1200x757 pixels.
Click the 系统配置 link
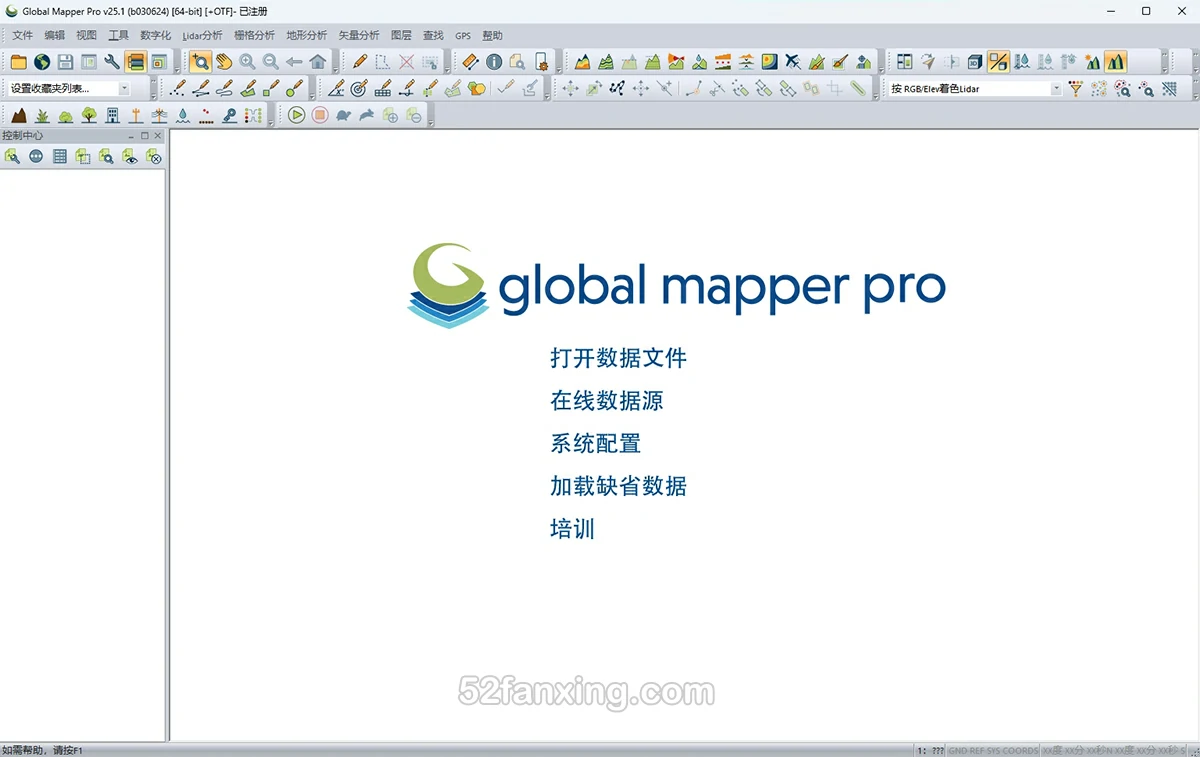pos(595,443)
